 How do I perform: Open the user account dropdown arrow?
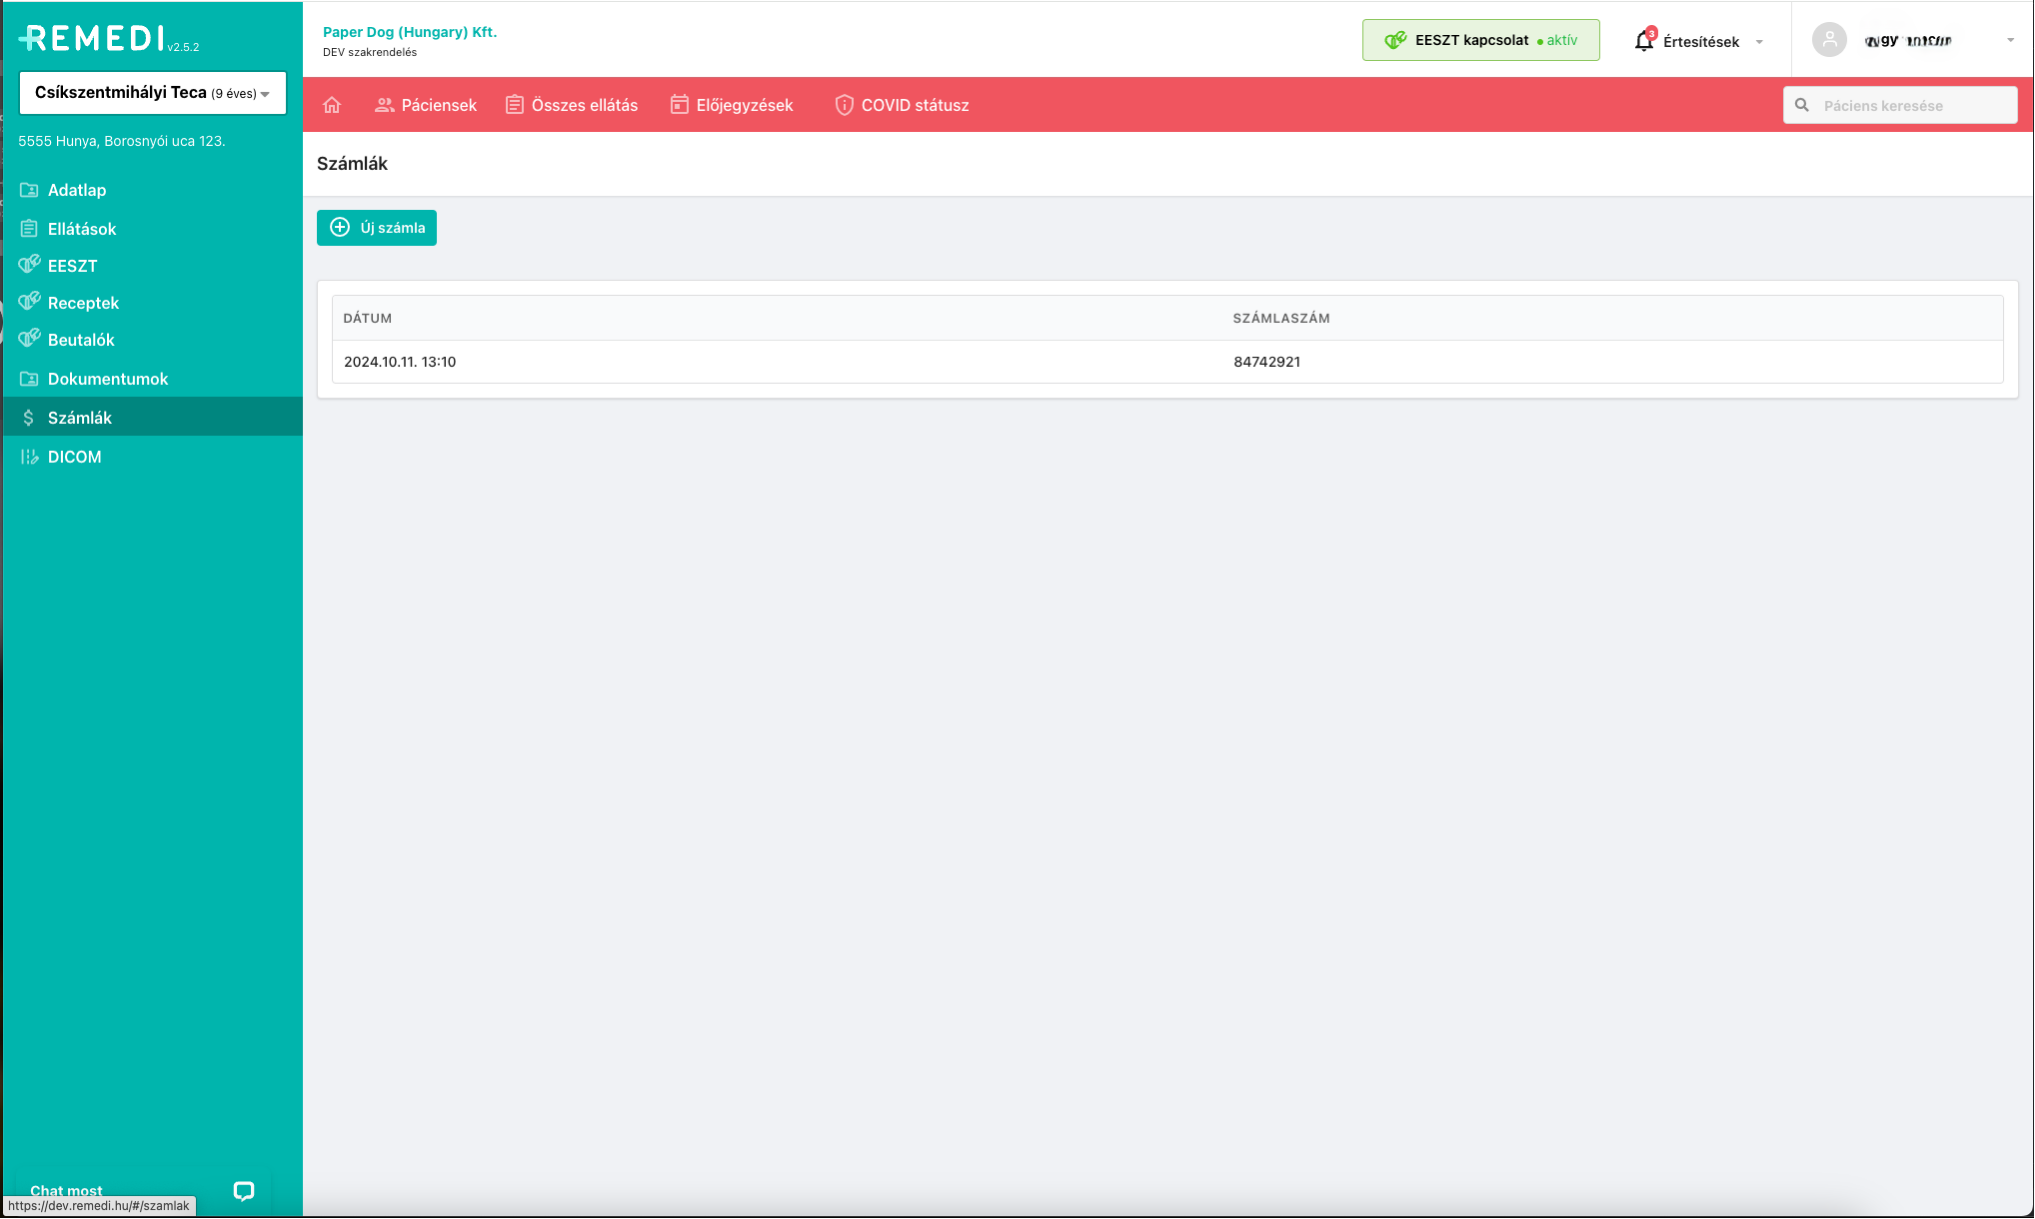2010,40
